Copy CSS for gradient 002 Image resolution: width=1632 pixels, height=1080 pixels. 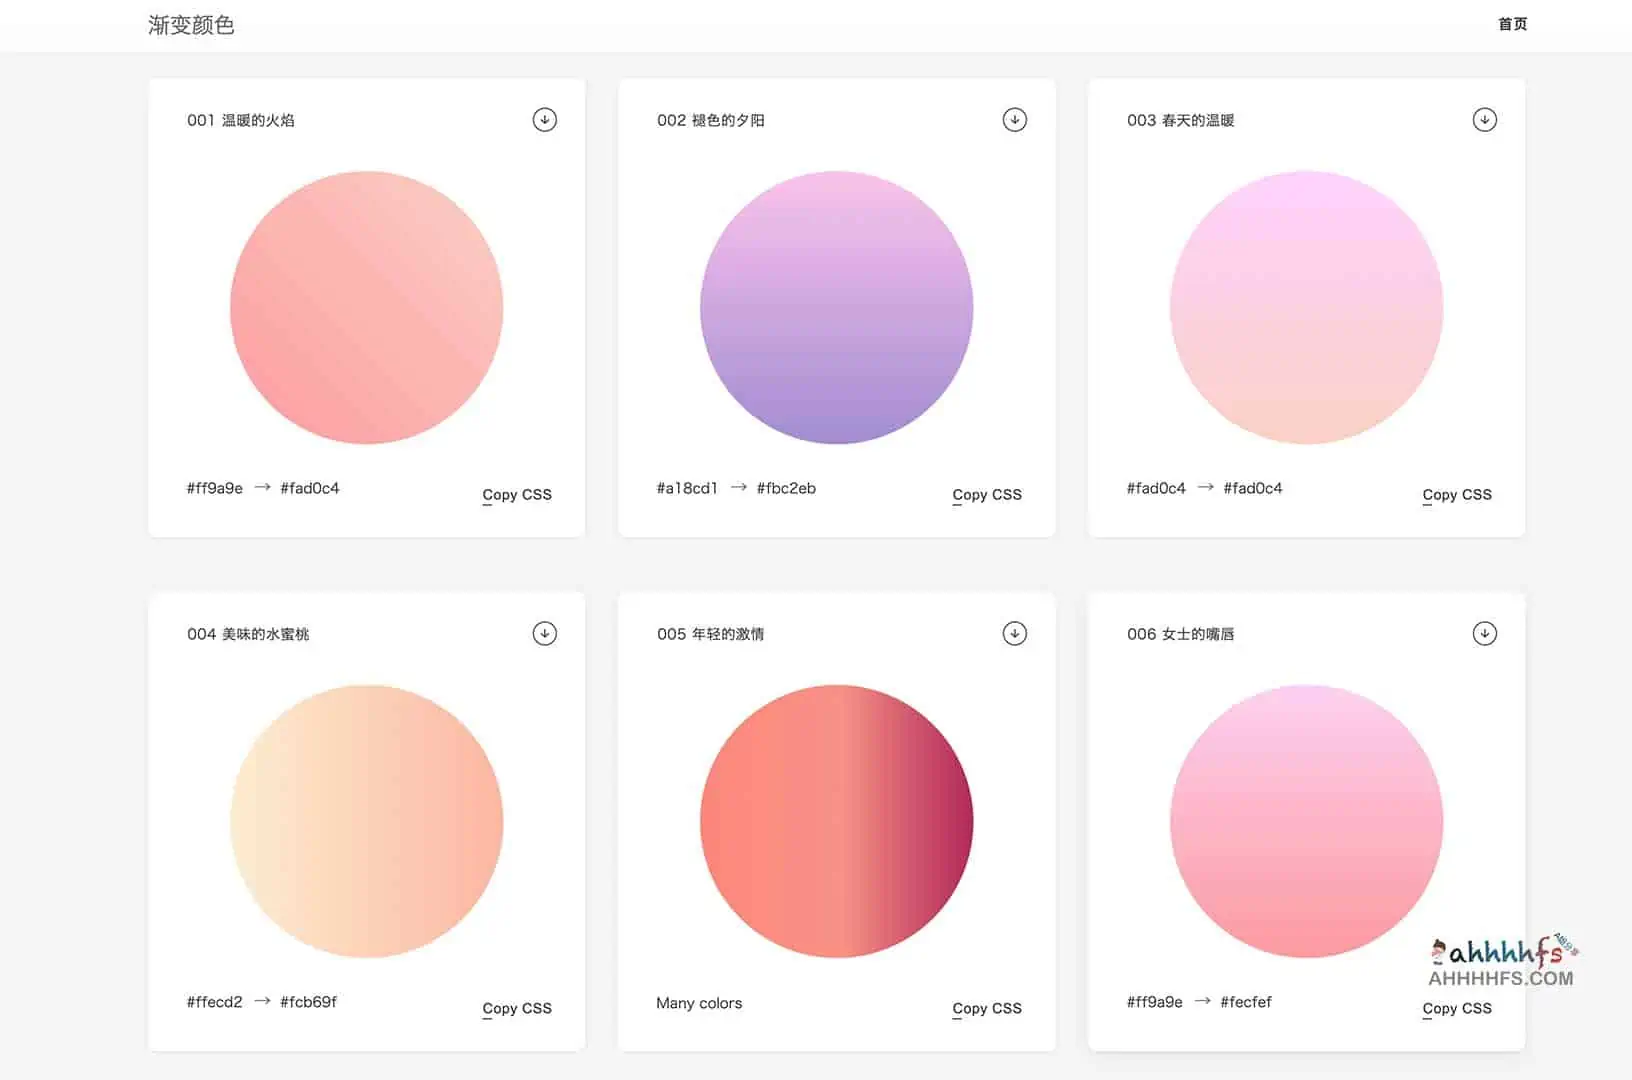click(x=986, y=495)
